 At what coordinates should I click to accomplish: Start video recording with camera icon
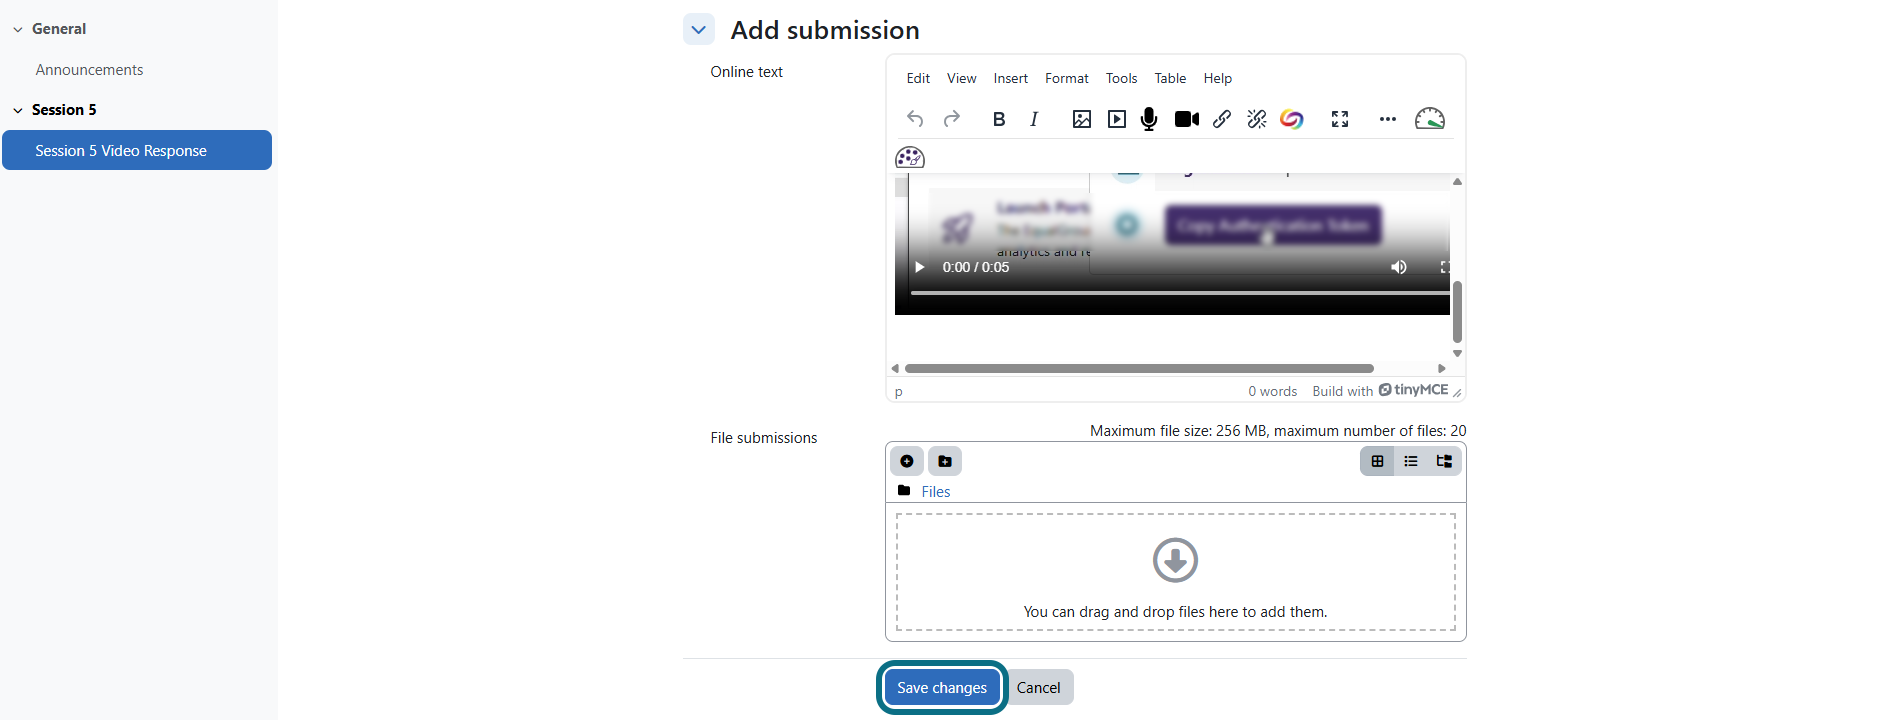[x=1187, y=119]
